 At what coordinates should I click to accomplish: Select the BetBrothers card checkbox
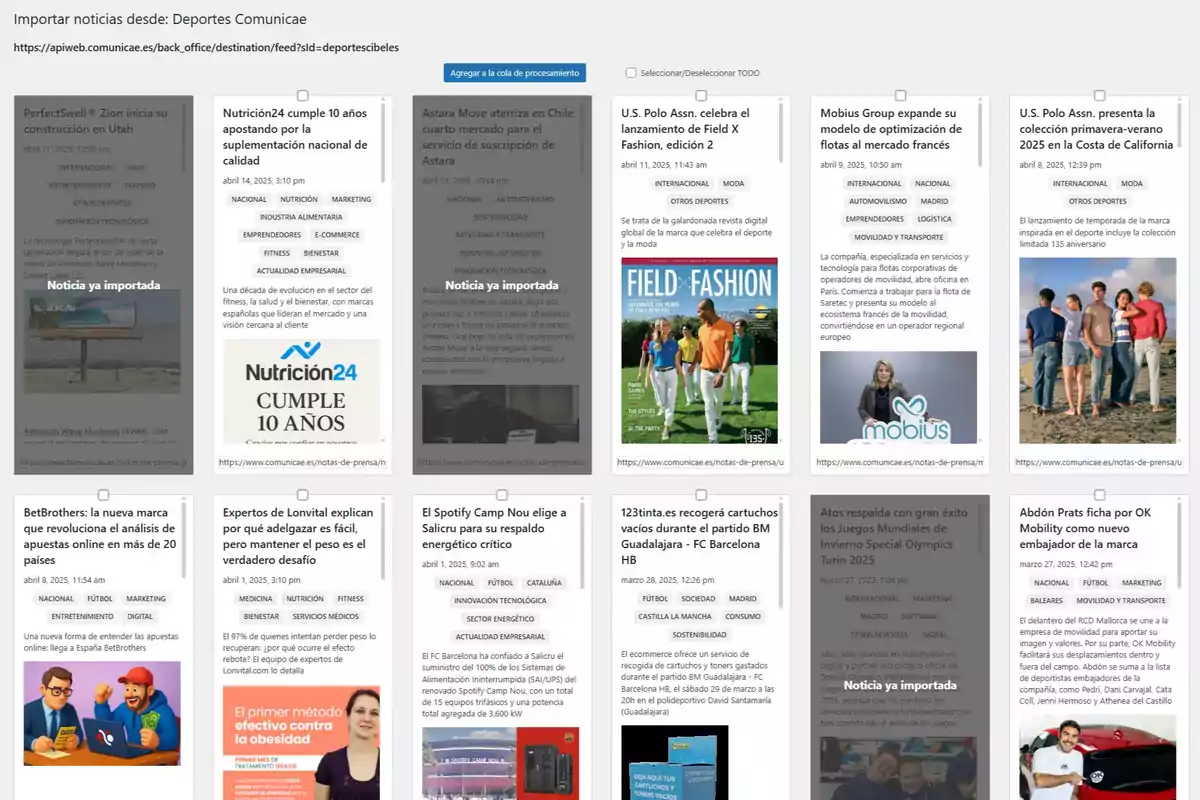pos(103,495)
